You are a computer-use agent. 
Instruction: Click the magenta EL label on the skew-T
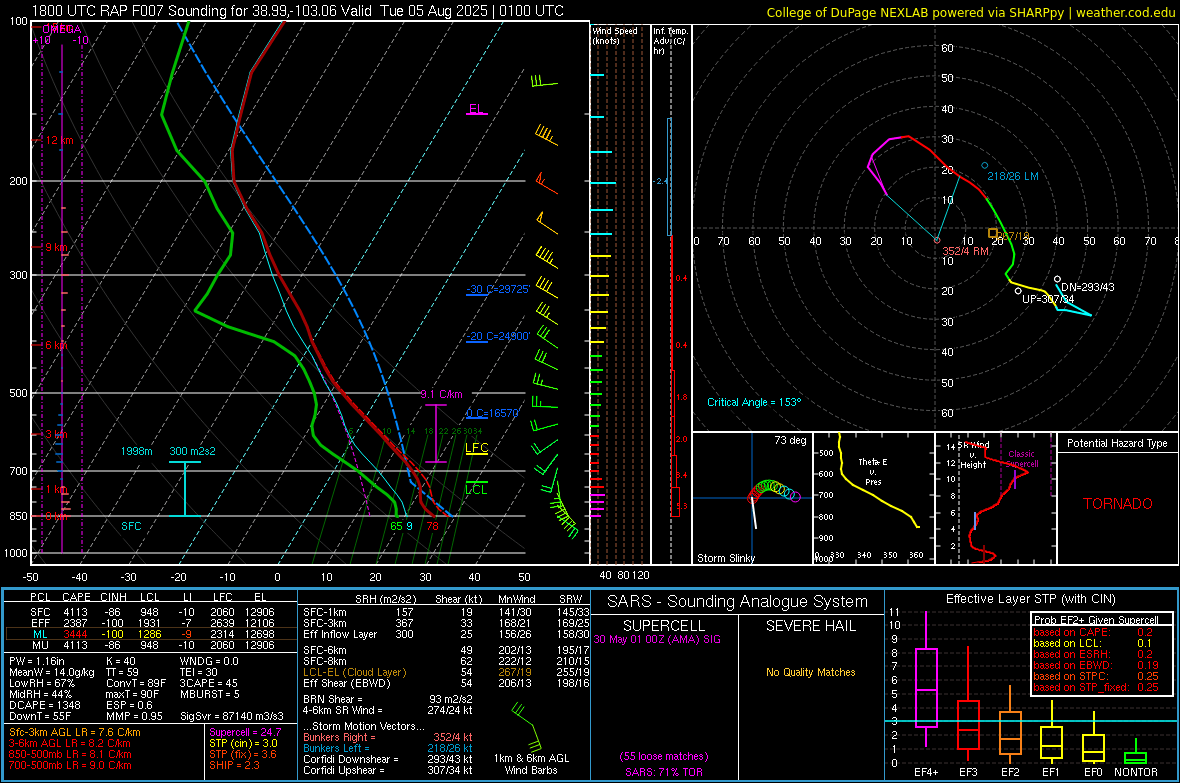pos(476,108)
